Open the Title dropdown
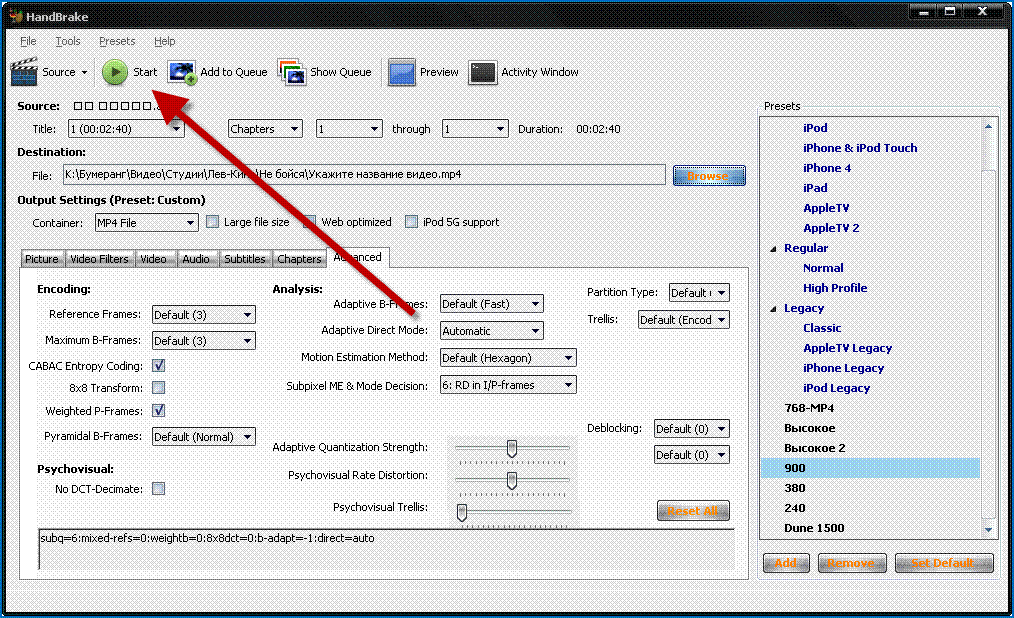The height and width of the screenshot is (618, 1014). (x=126, y=129)
